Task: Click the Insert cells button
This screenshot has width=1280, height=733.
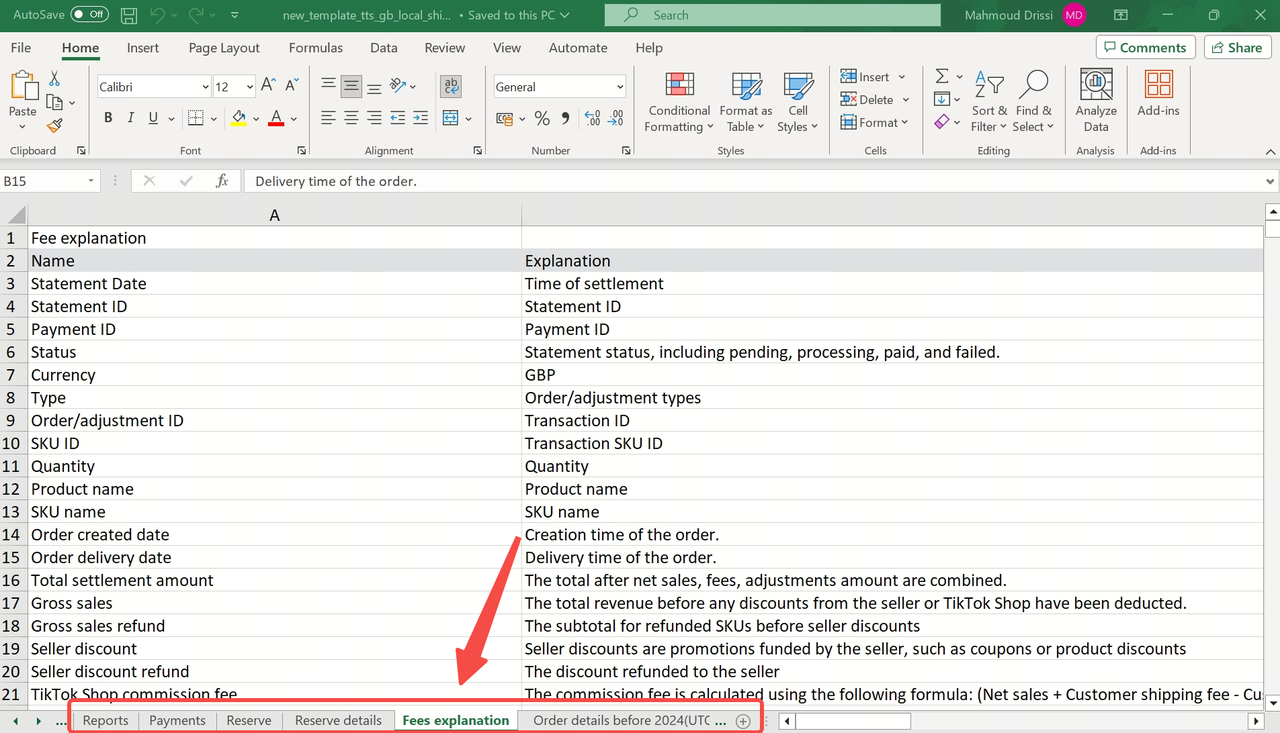Action: (x=872, y=77)
